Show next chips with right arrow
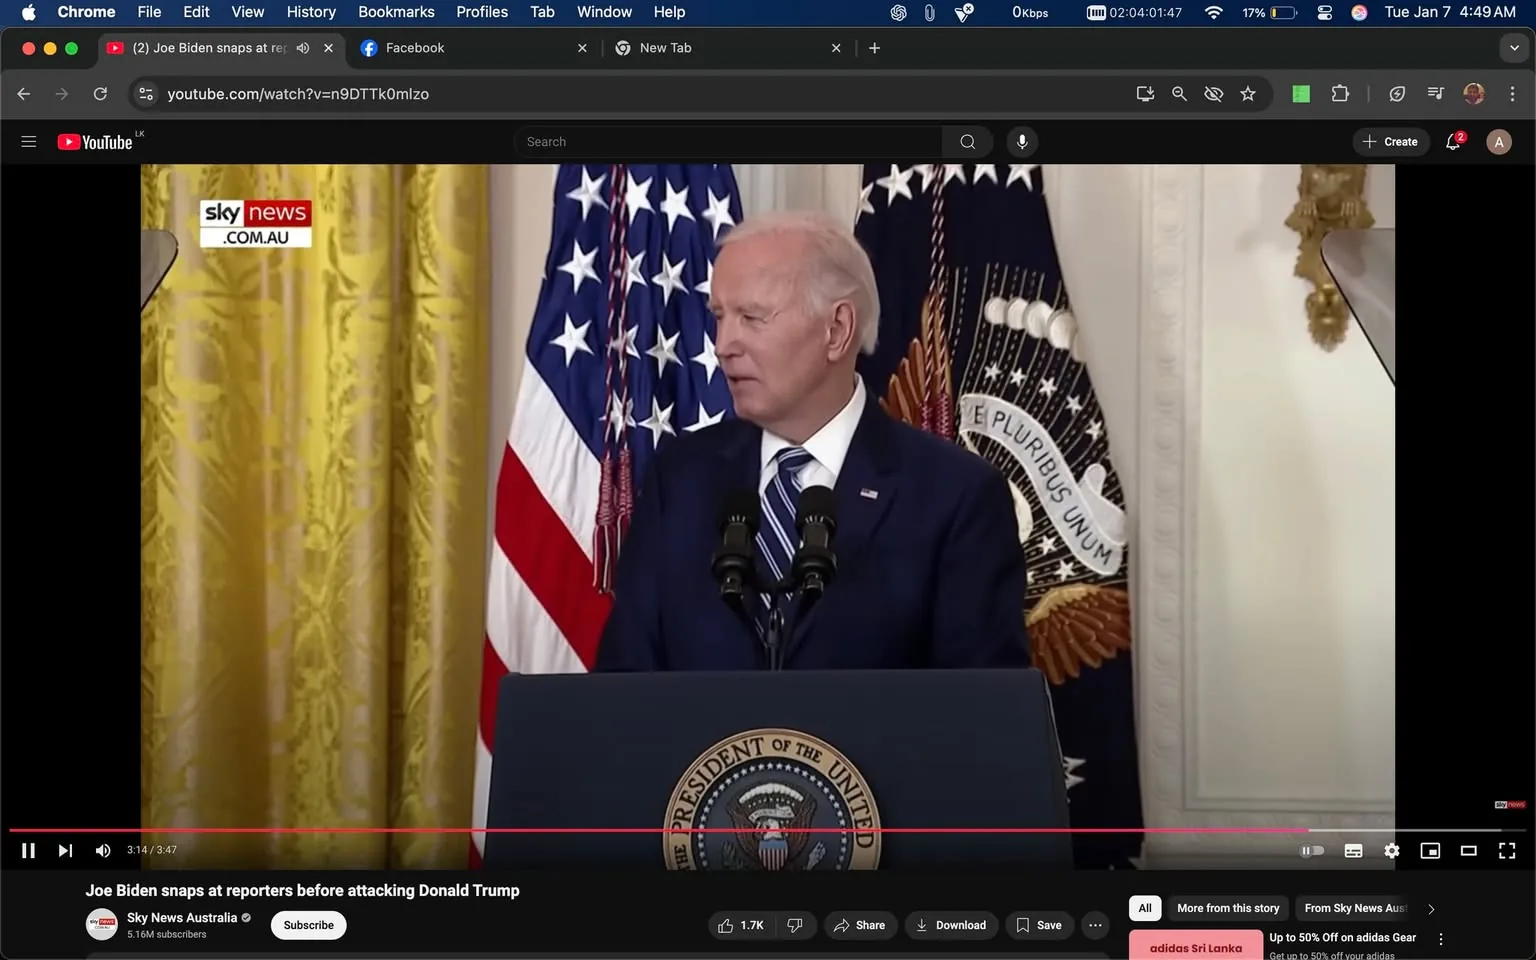The width and height of the screenshot is (1536, 960). pos(1431,909)
